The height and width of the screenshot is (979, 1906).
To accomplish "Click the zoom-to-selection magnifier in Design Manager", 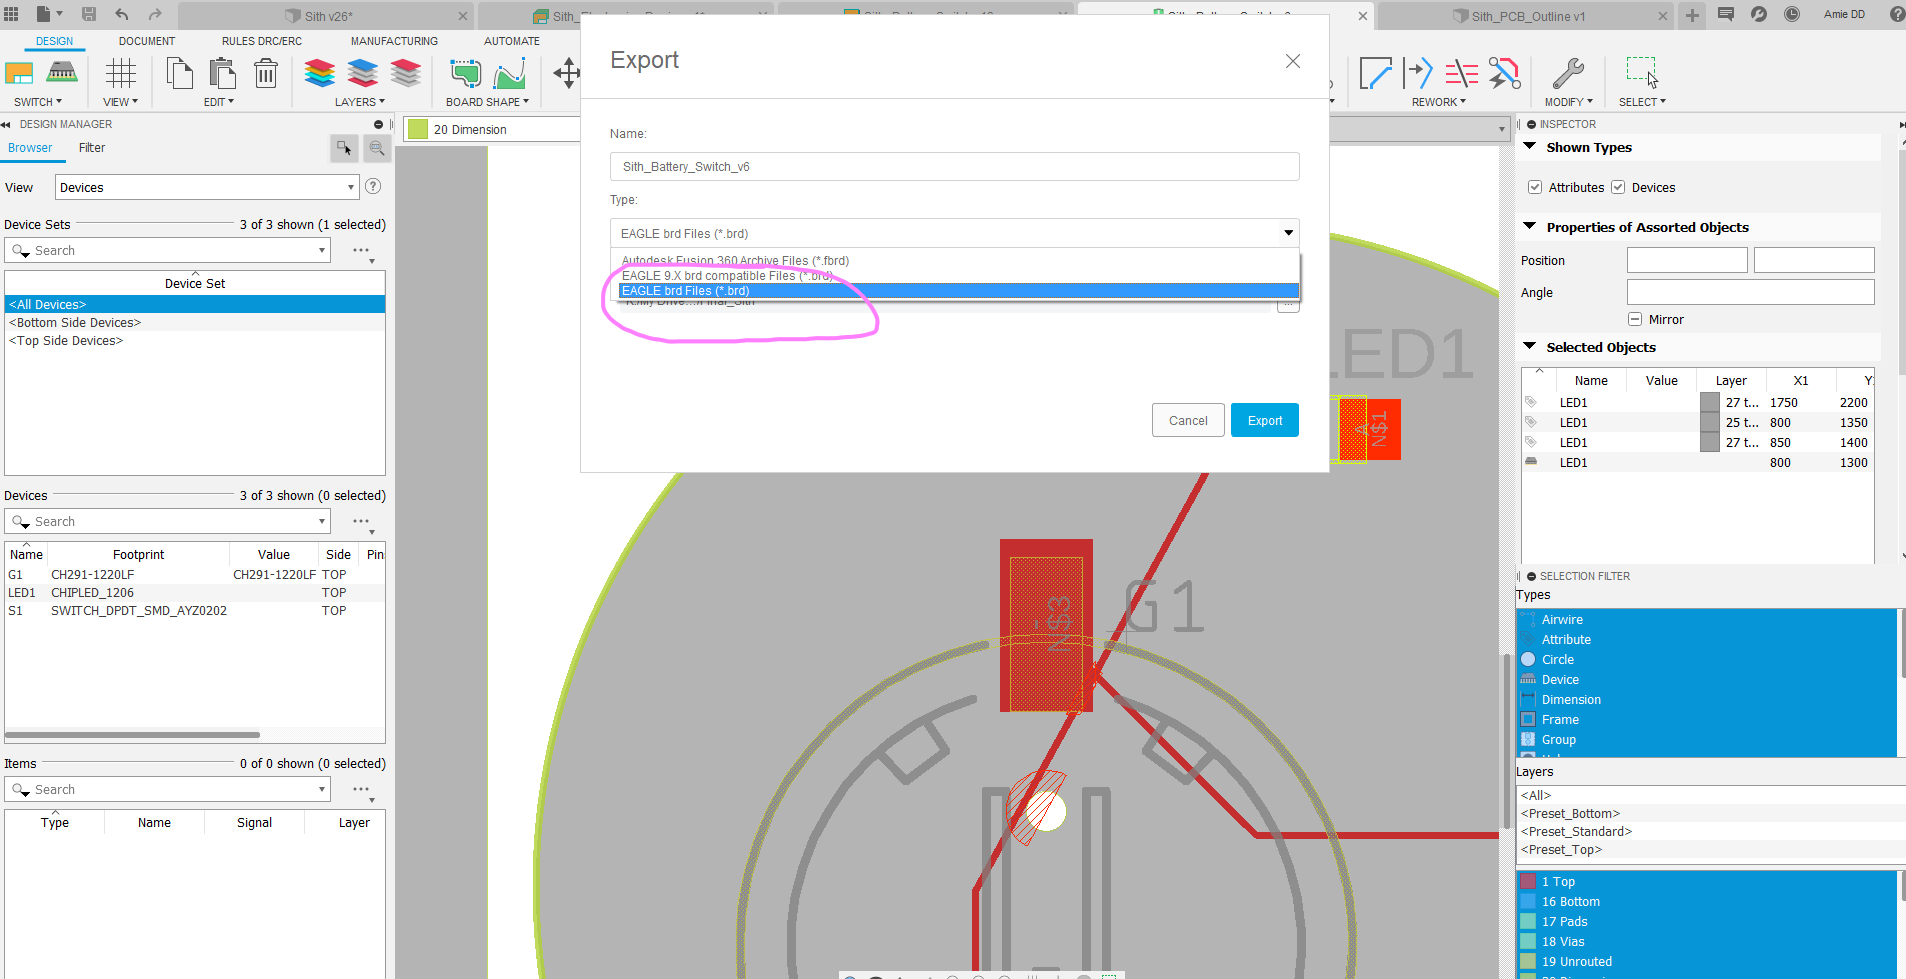I will click(377, 148).
